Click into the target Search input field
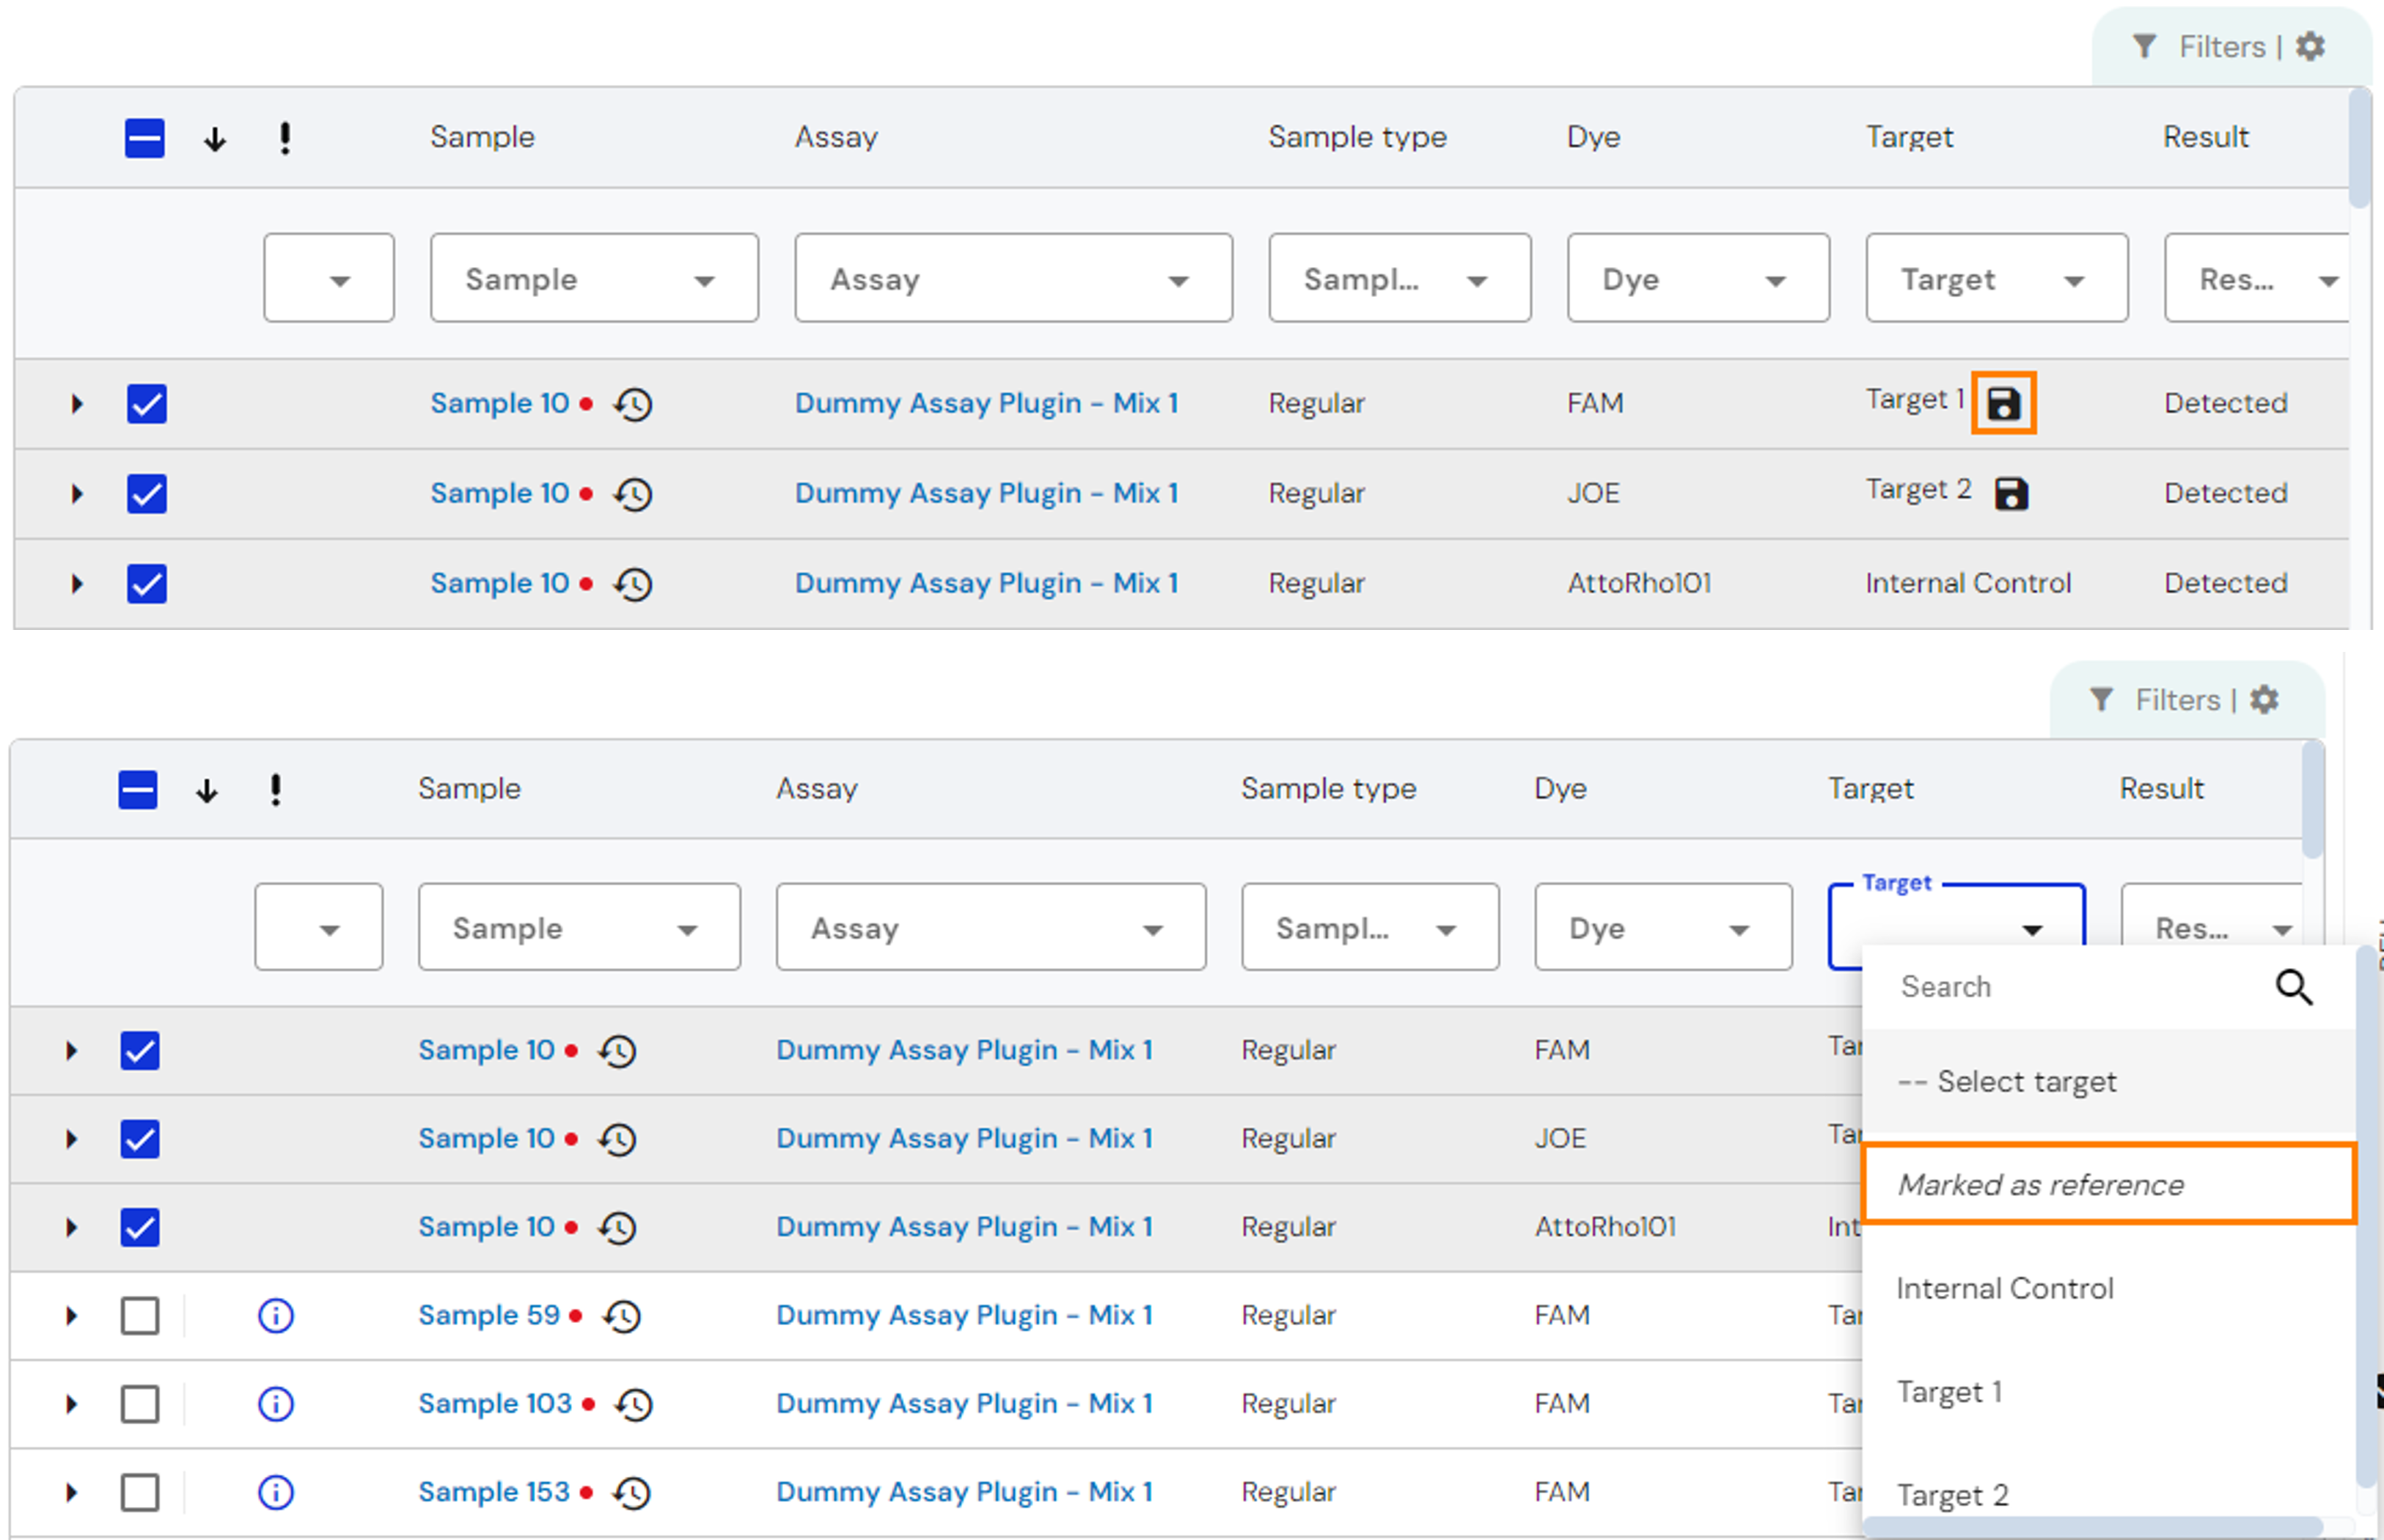This screenshot has width=2384, height=1540. [x=2075, y=987]
